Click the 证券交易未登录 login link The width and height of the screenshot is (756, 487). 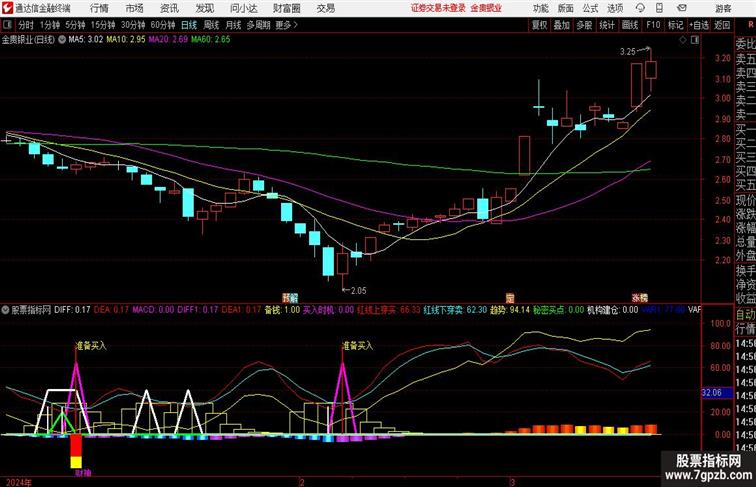click(438, 8)
